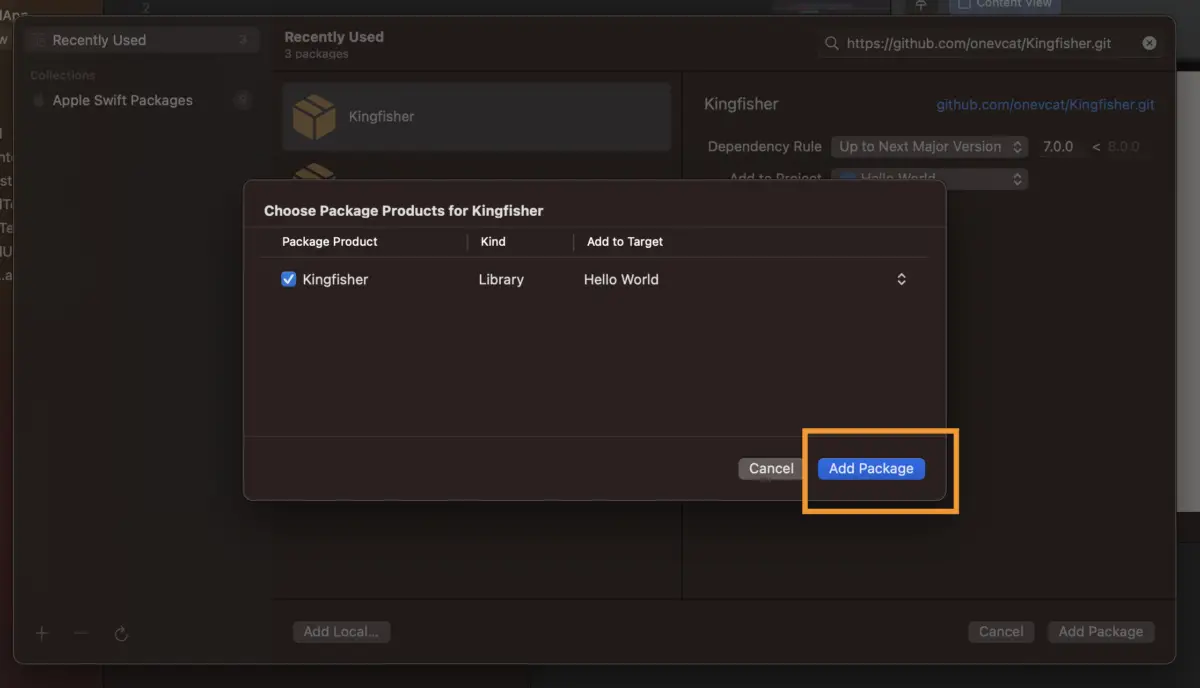Uncheck the Kingfisher package product checkbox

pyautogui.click(x=289, y=279)
